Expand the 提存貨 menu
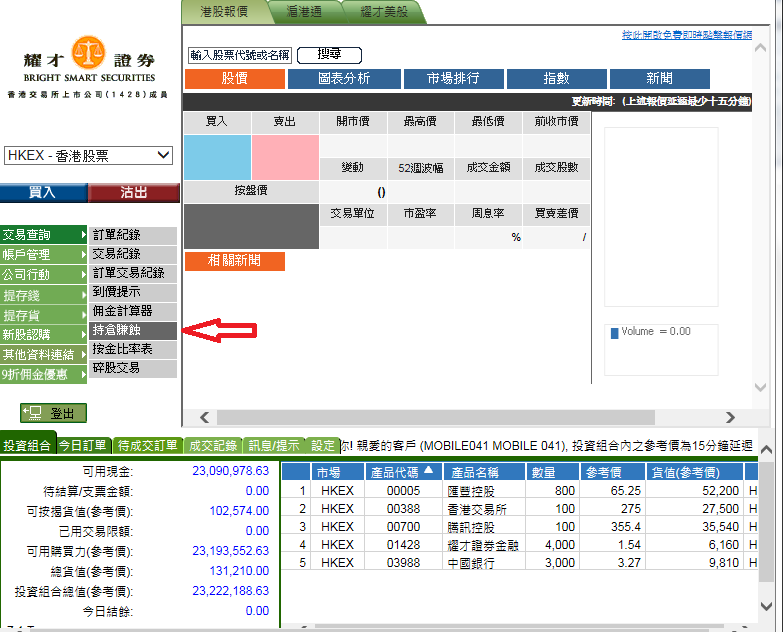Viewport: 783px width, 632px height. (x=43, y=315)
